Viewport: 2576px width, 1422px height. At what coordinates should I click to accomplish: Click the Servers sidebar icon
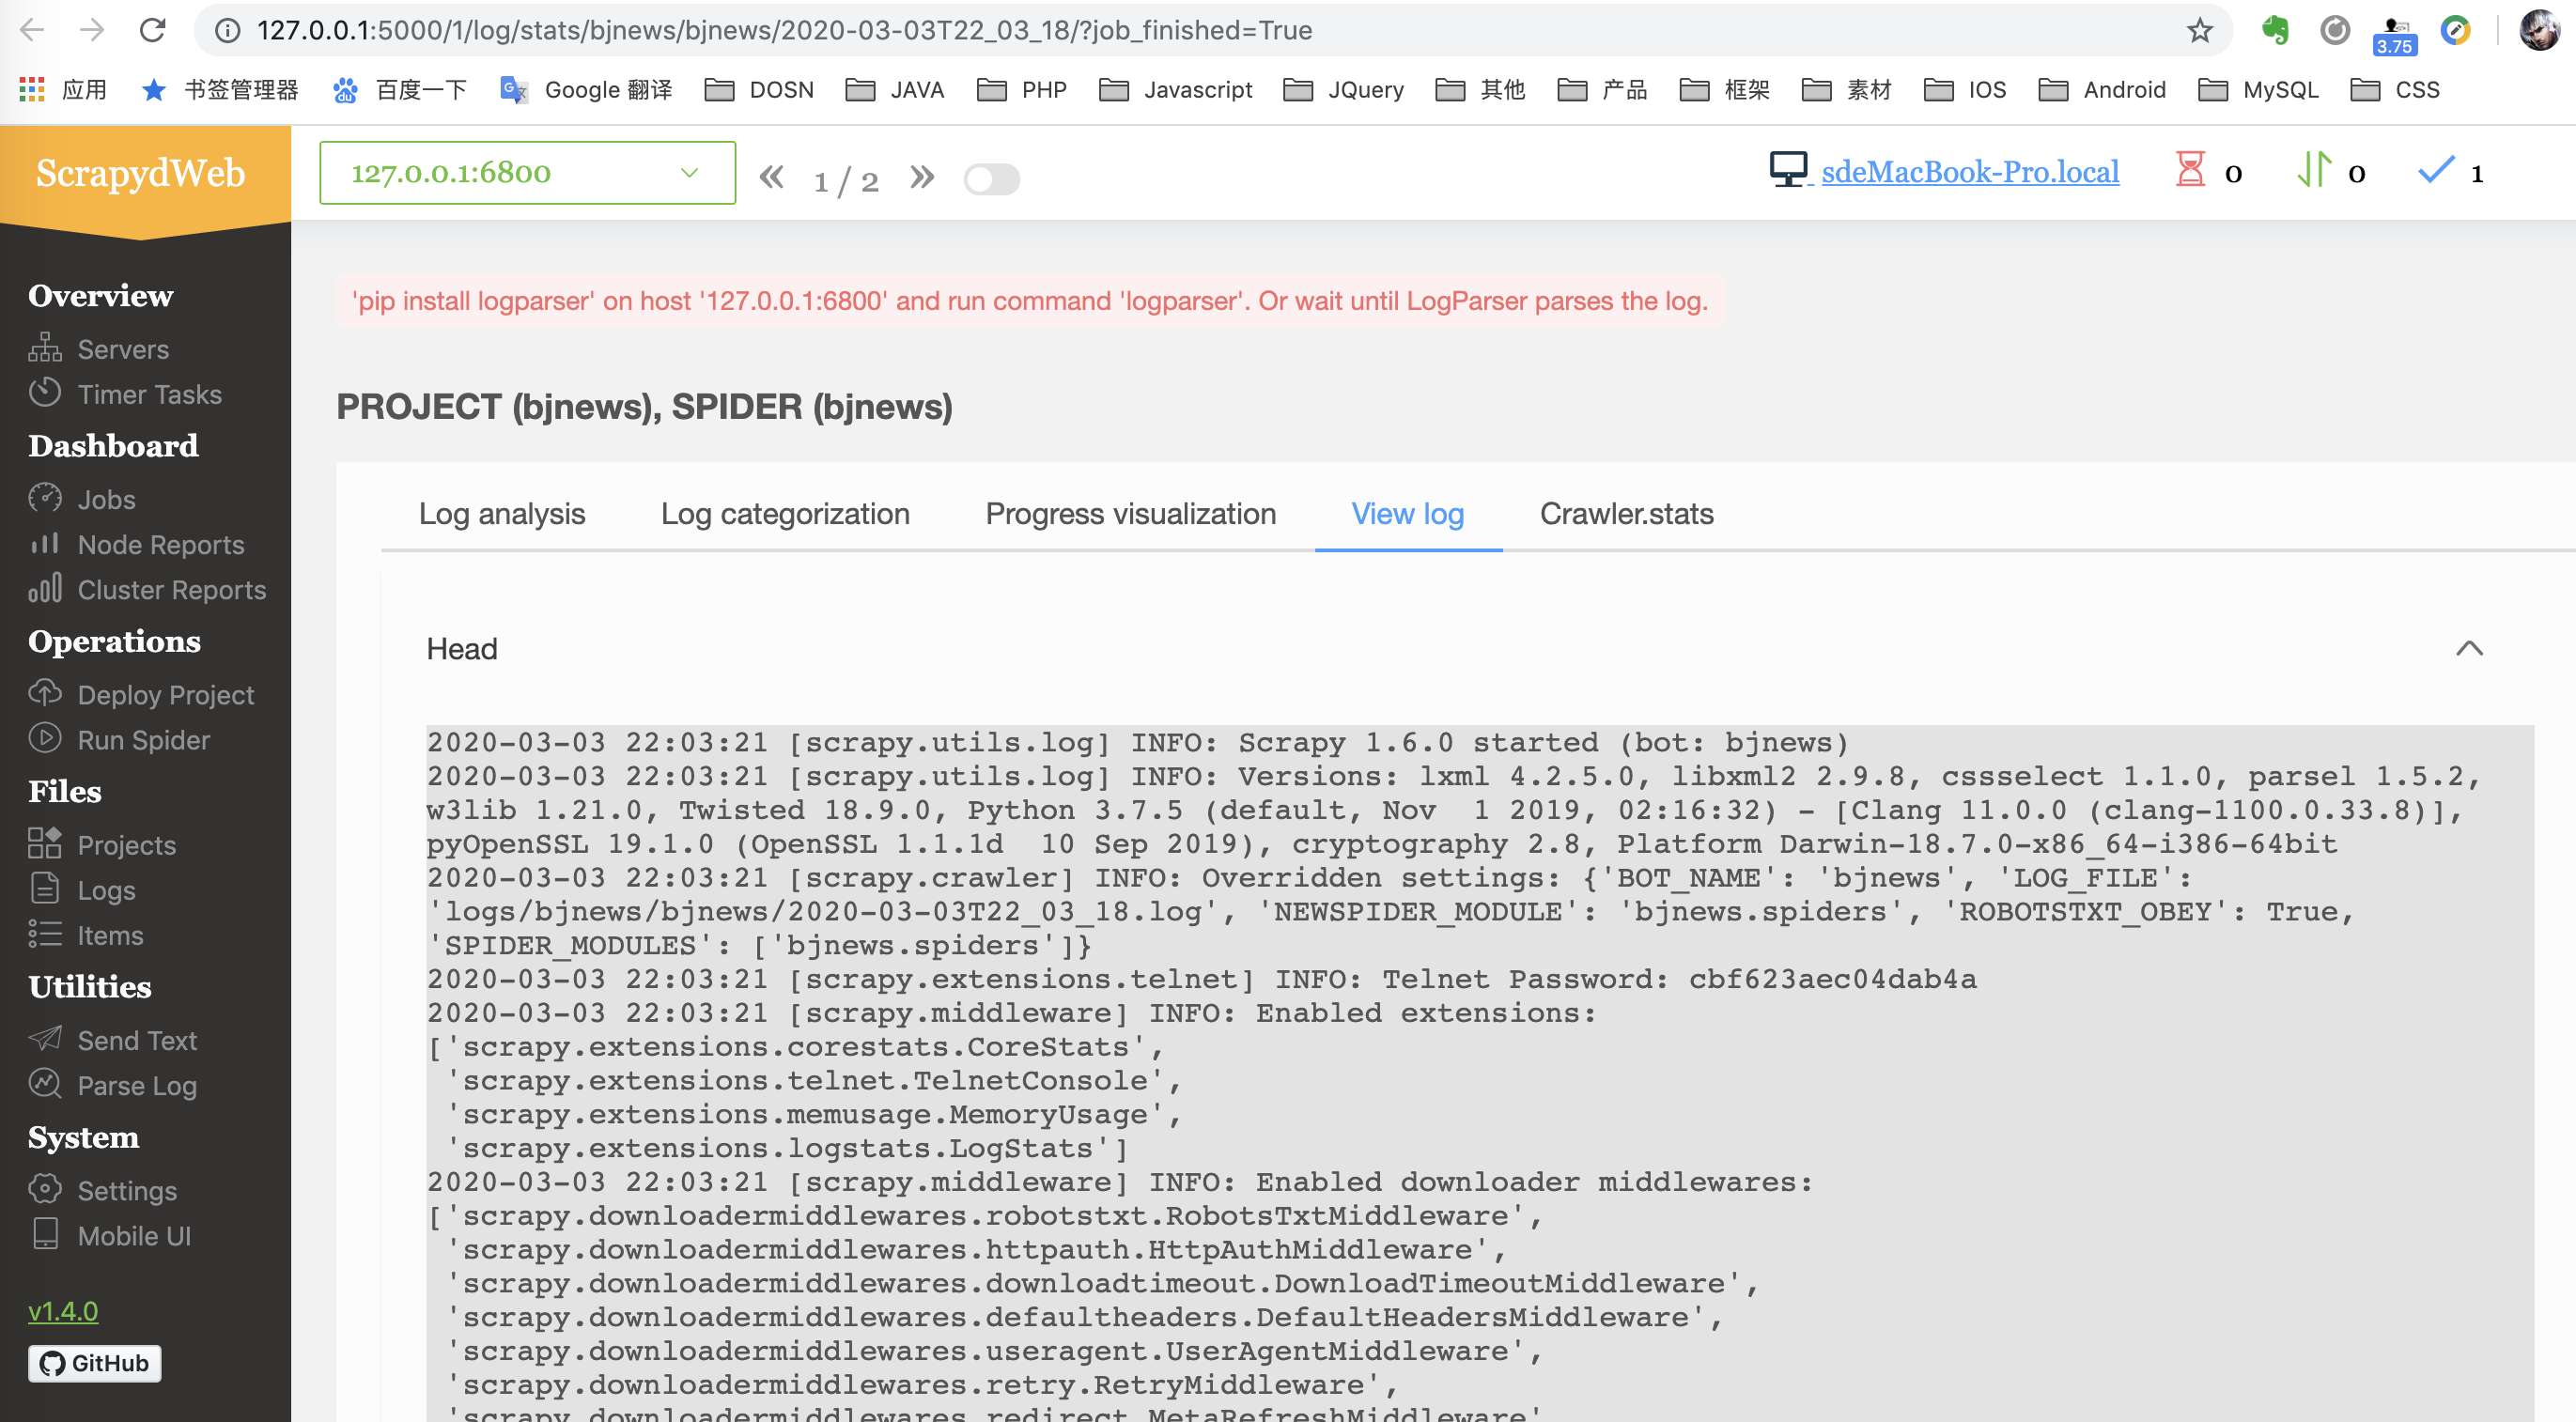pyautogui.click(x=44, y=348)
